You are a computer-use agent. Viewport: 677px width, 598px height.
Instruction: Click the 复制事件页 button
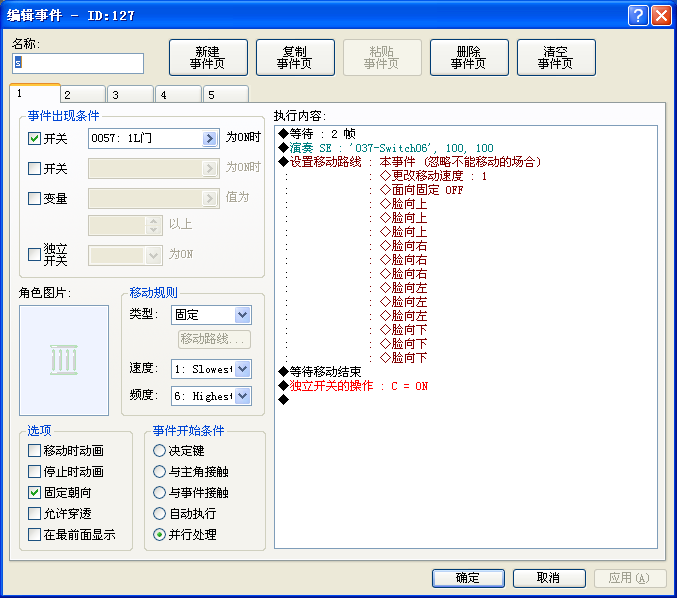click(295, 57)
